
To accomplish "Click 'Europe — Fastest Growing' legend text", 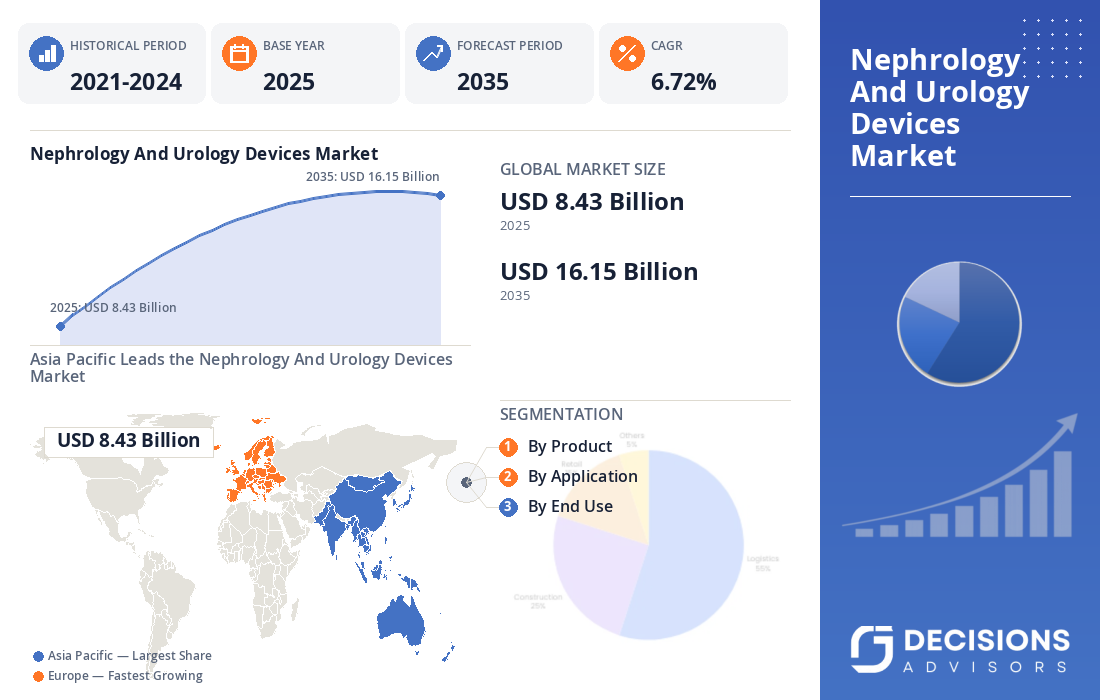I will (x=125, y=676).
